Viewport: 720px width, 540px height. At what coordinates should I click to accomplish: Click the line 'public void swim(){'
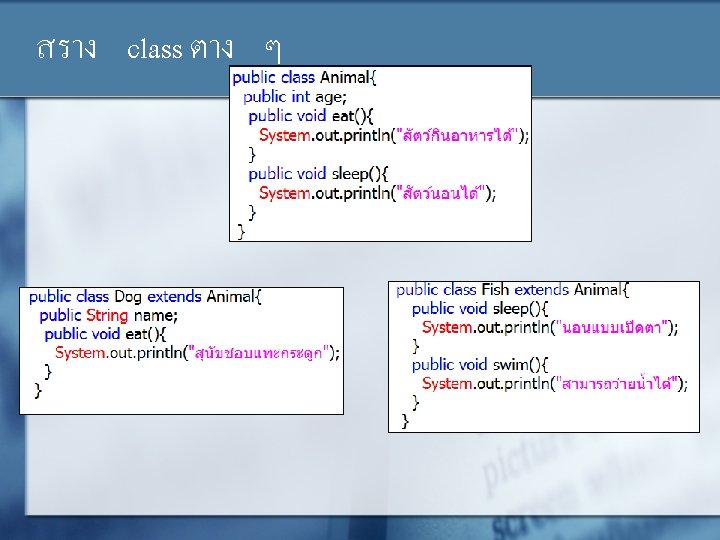click(x=480, y=365)
